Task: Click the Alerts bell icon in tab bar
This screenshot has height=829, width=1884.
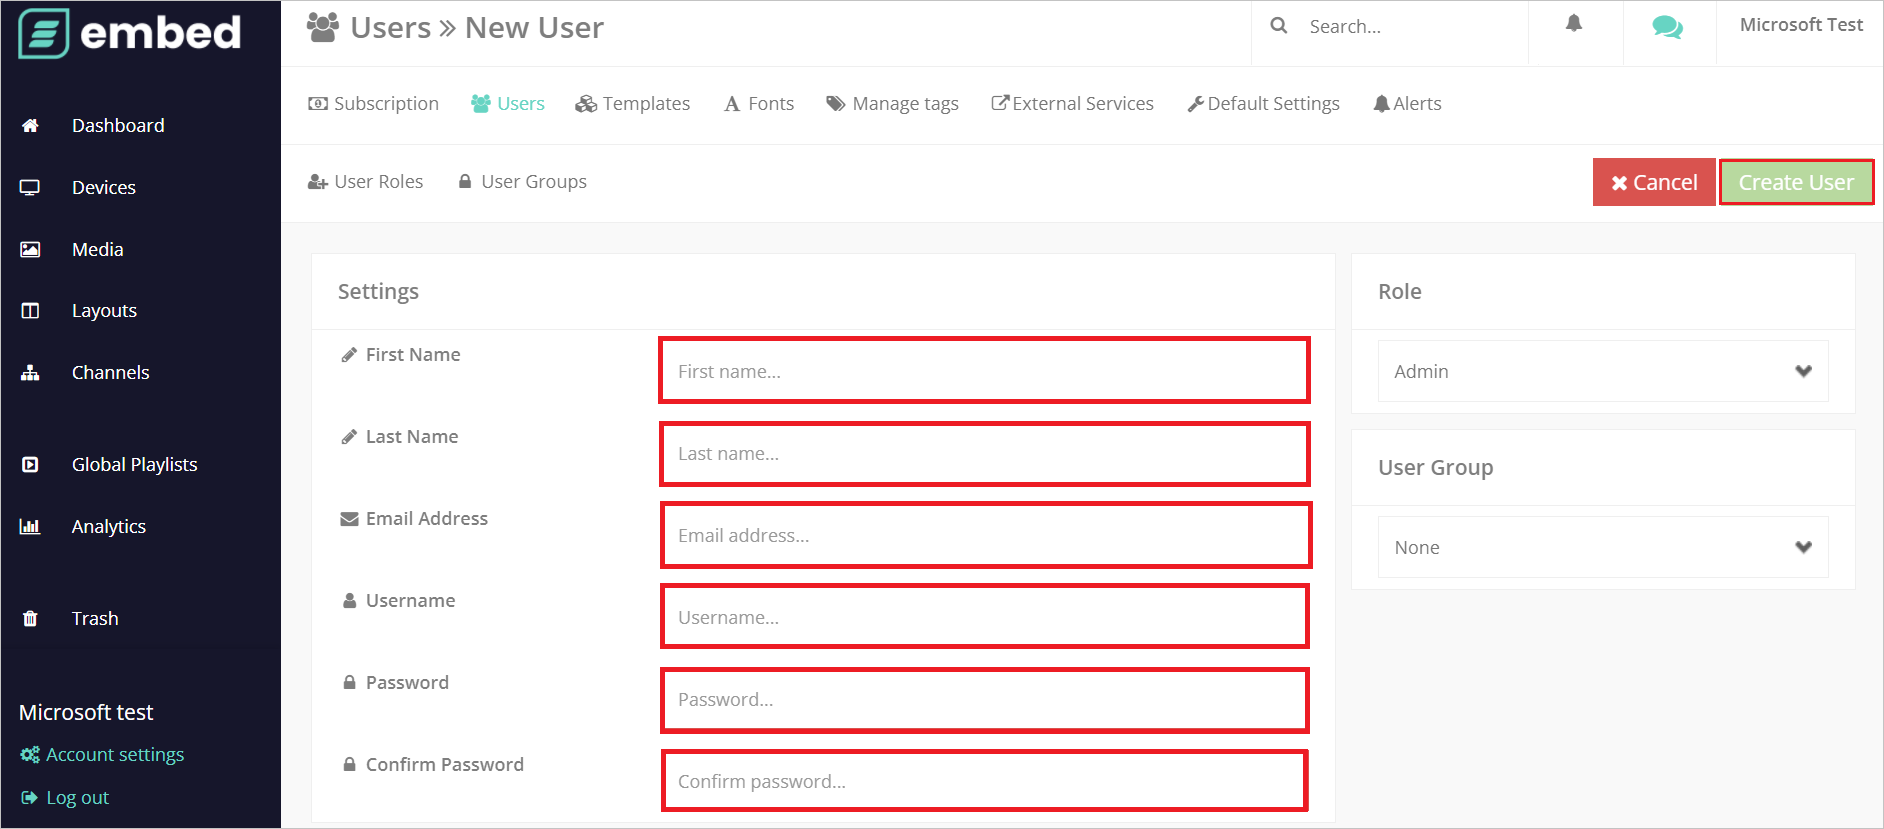Action: 1382,104
